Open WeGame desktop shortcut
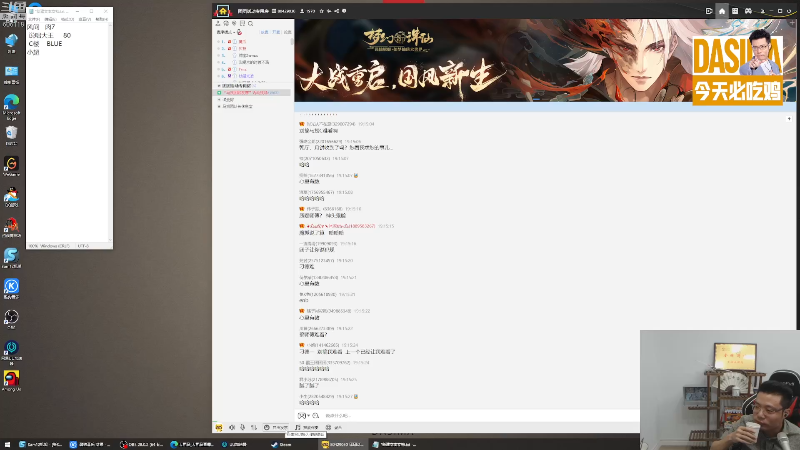Image resolution: width=800 pixels, height=450 pixels. [11, 167]
